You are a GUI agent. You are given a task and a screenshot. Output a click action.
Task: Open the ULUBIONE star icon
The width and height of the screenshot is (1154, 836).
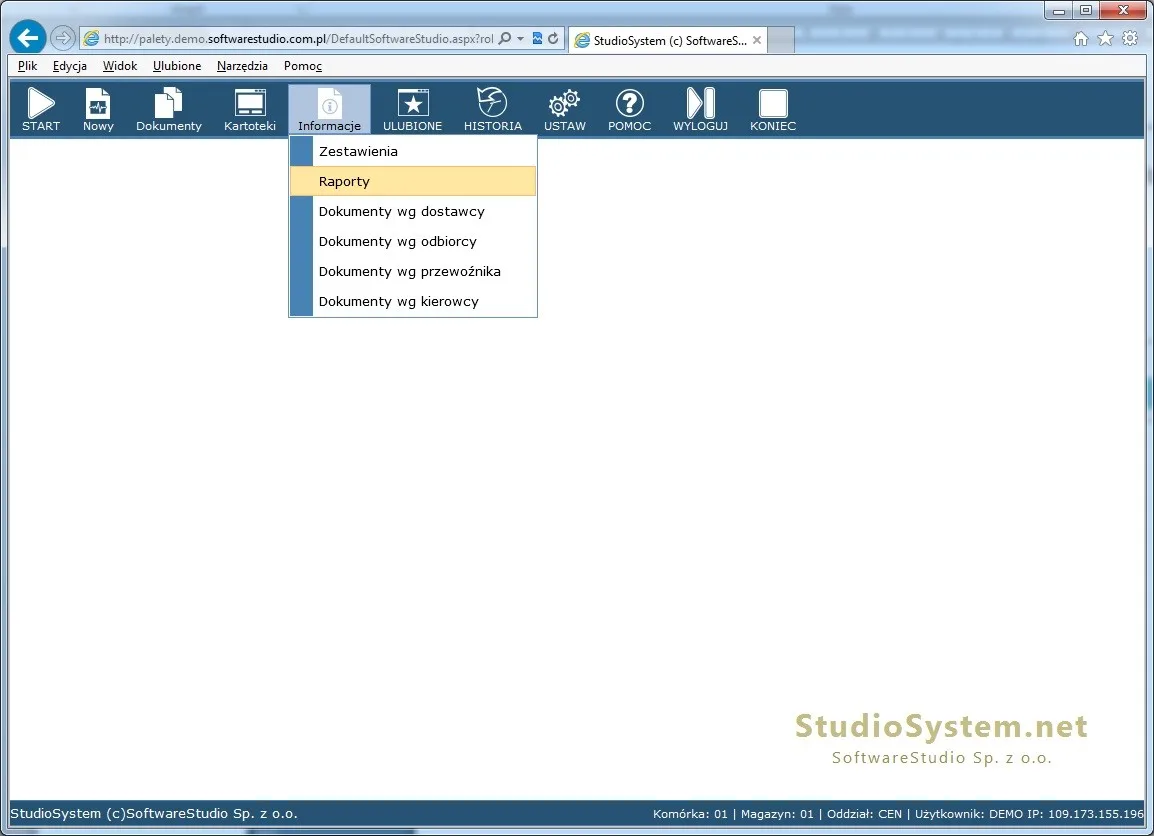(412, 109)
